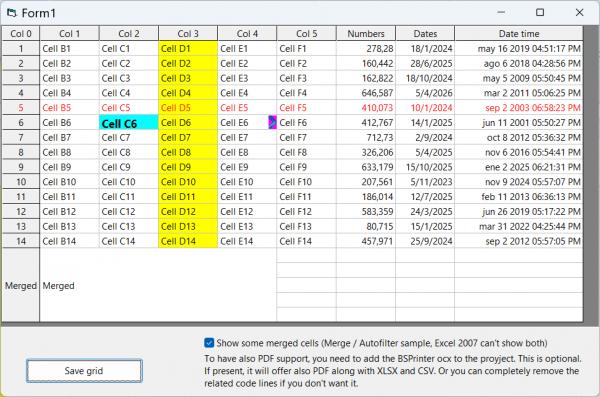Select Cell B9

pyautogui.click(x=70, y=167)
